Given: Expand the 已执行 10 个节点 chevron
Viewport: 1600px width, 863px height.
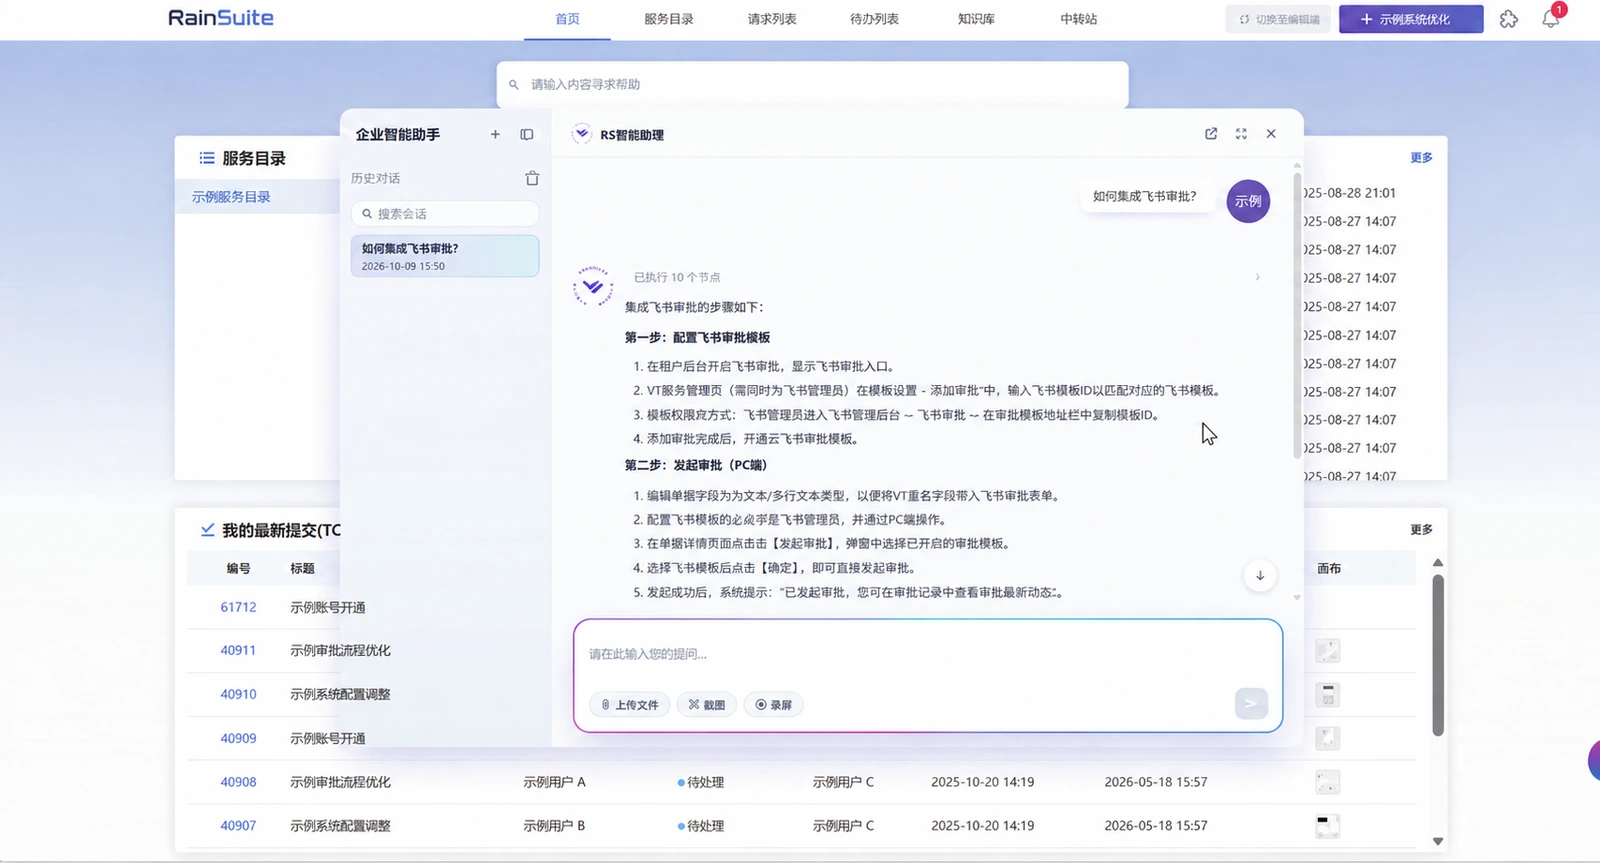Looking at the screenshot, I should pos(1258,277).
